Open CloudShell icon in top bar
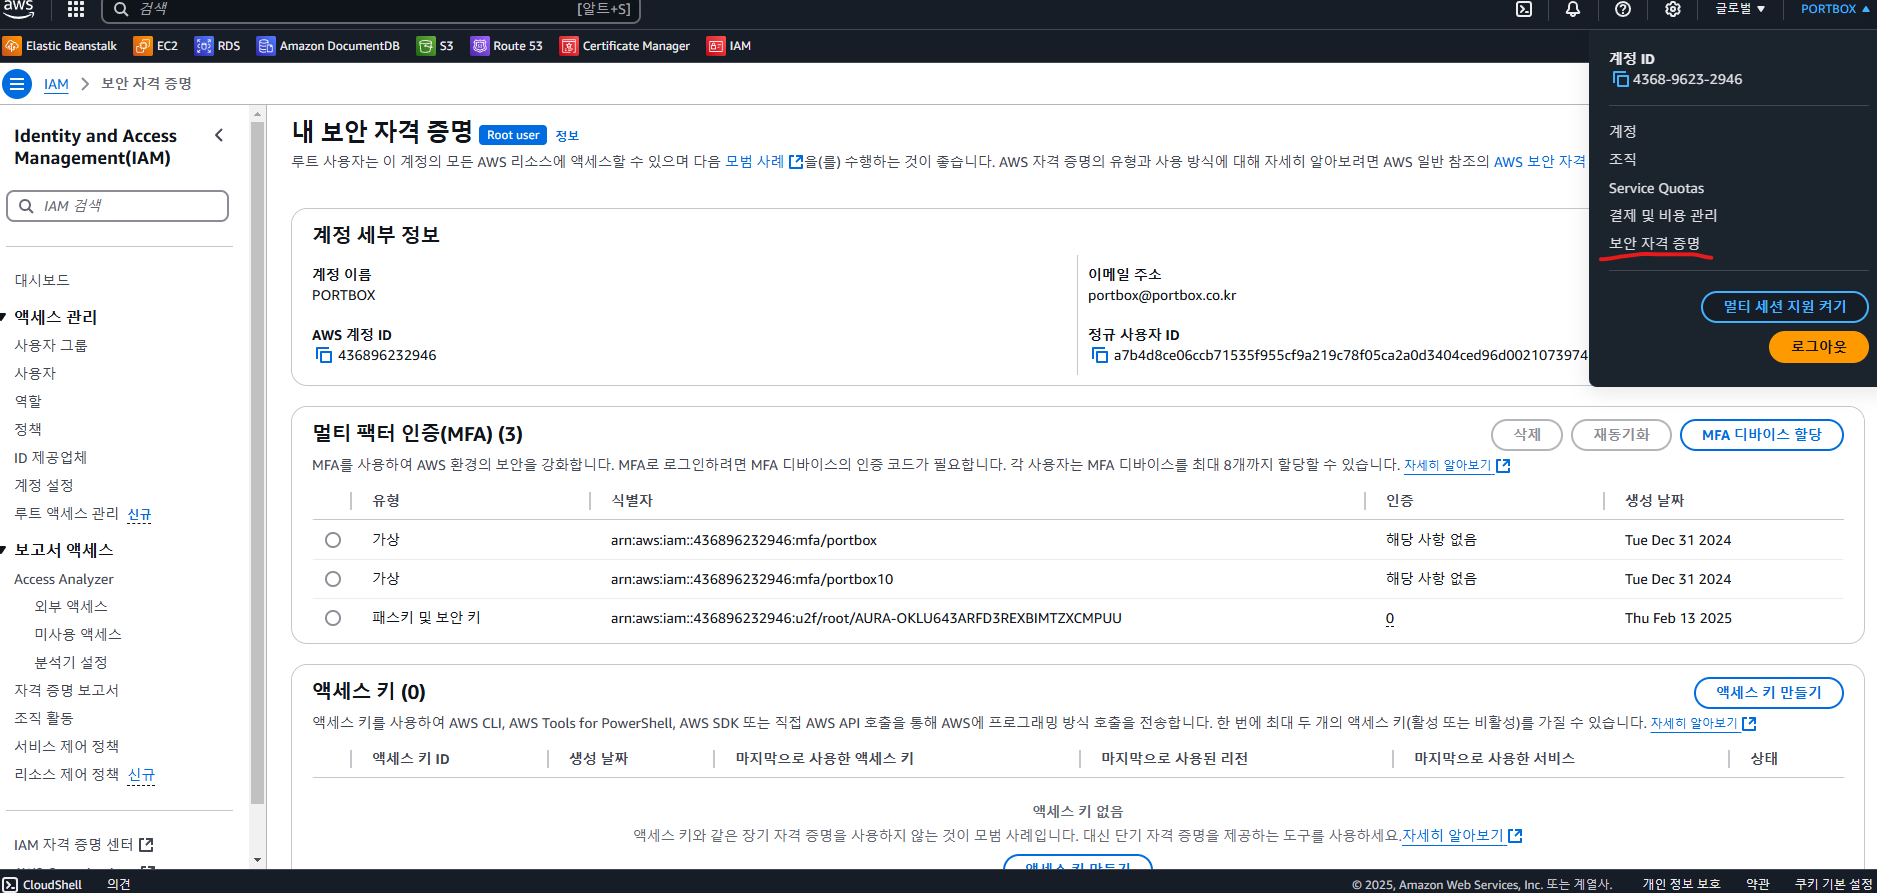Screen dimensions: 1877x893 pyautogui.click(x=1524, y=9)
